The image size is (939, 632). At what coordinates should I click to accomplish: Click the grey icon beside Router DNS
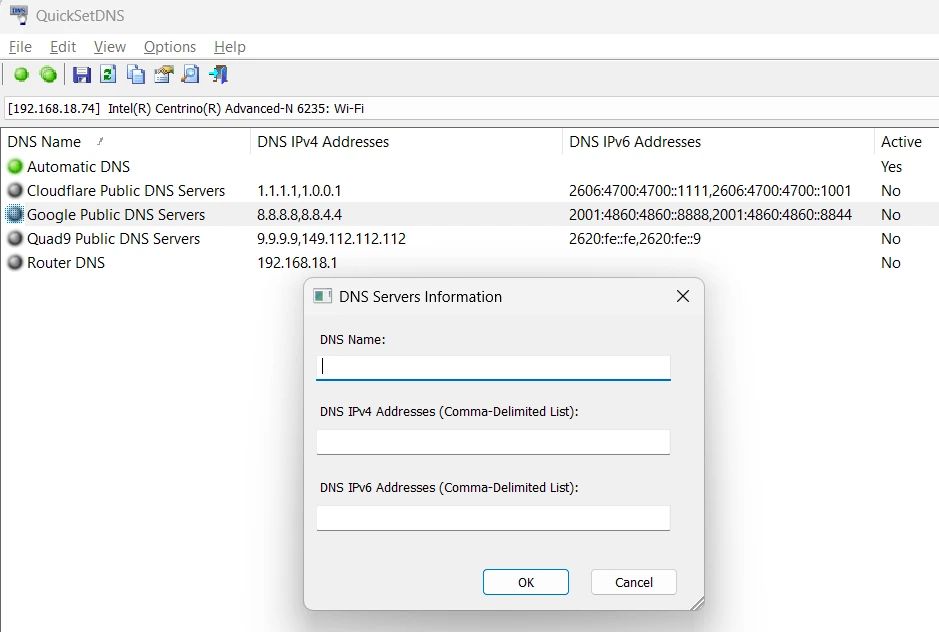pyautogui.click(x=15, y=262)
